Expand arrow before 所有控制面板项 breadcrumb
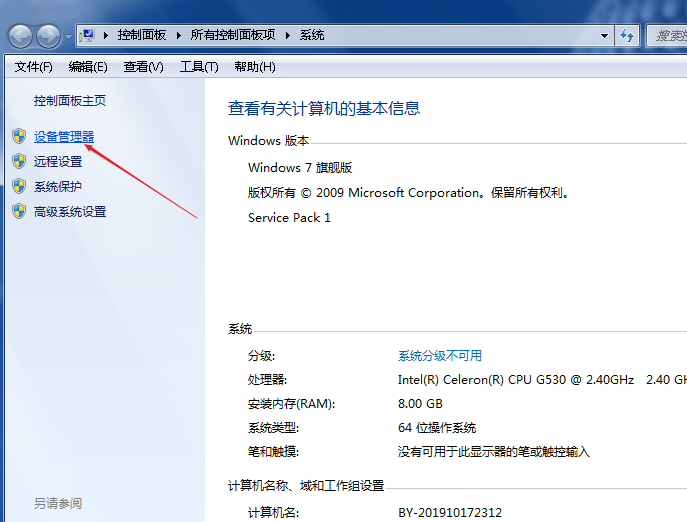The image size is (687, 522). (x=179, y=36)
